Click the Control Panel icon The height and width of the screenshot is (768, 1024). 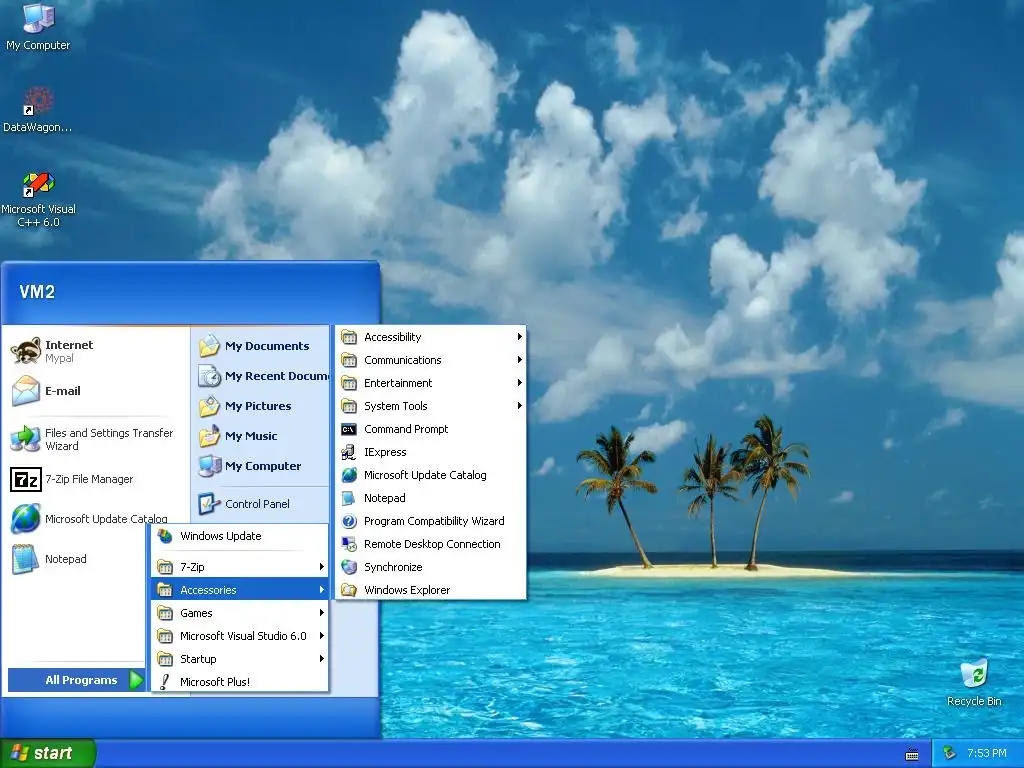click(208, 504)
